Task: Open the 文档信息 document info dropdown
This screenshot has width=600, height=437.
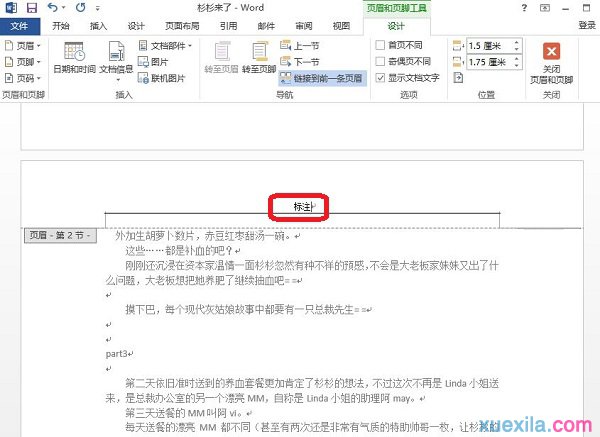Action: 116,61
